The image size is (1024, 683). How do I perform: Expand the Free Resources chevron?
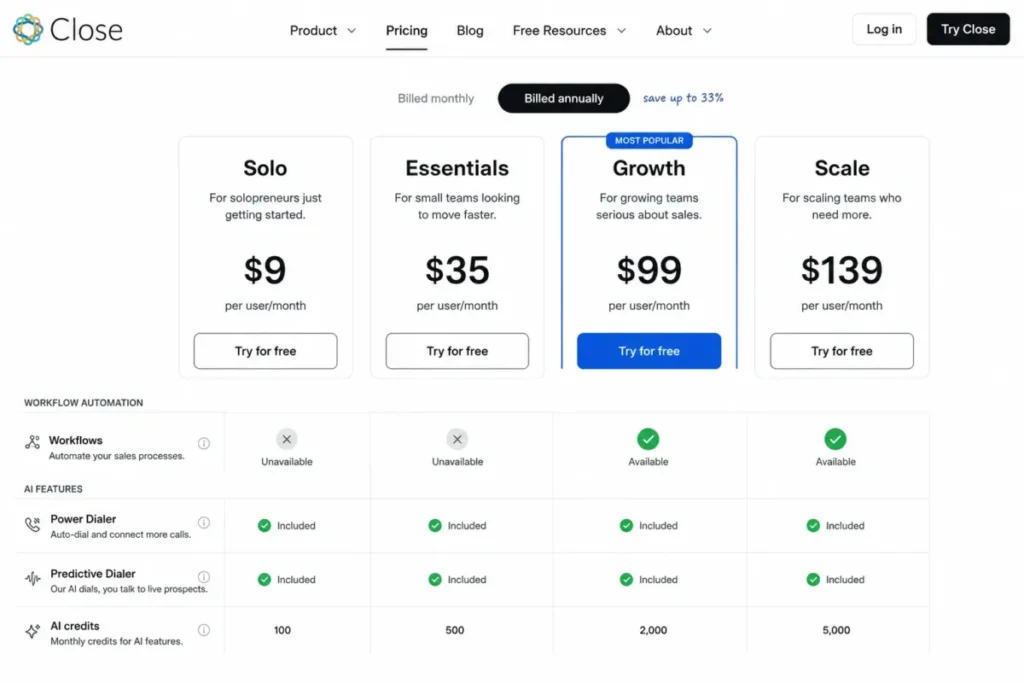622,31
